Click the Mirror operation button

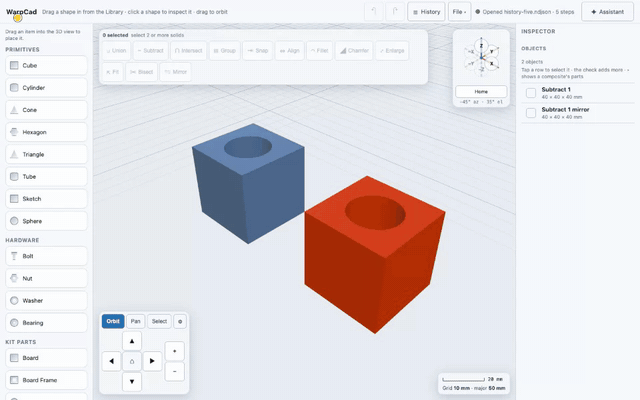point(176,72)
